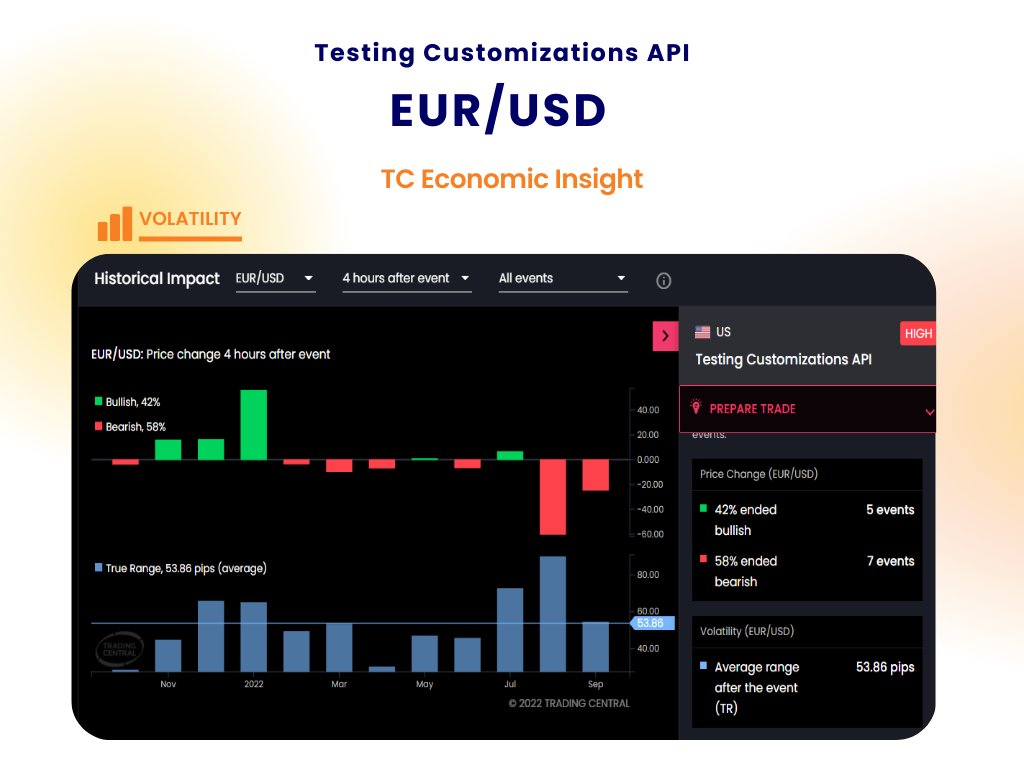Viewport: 1024px width, 768px height.
Task: Click the Historical Impact title
Action: click(x=157, y=279)
